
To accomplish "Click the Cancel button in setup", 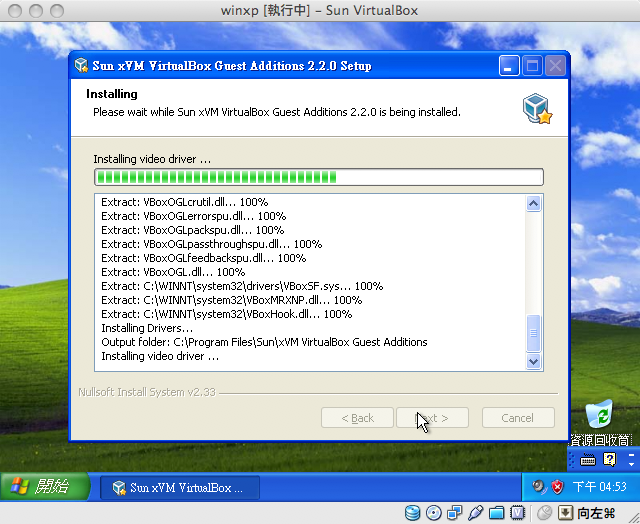I will (518, 418).
